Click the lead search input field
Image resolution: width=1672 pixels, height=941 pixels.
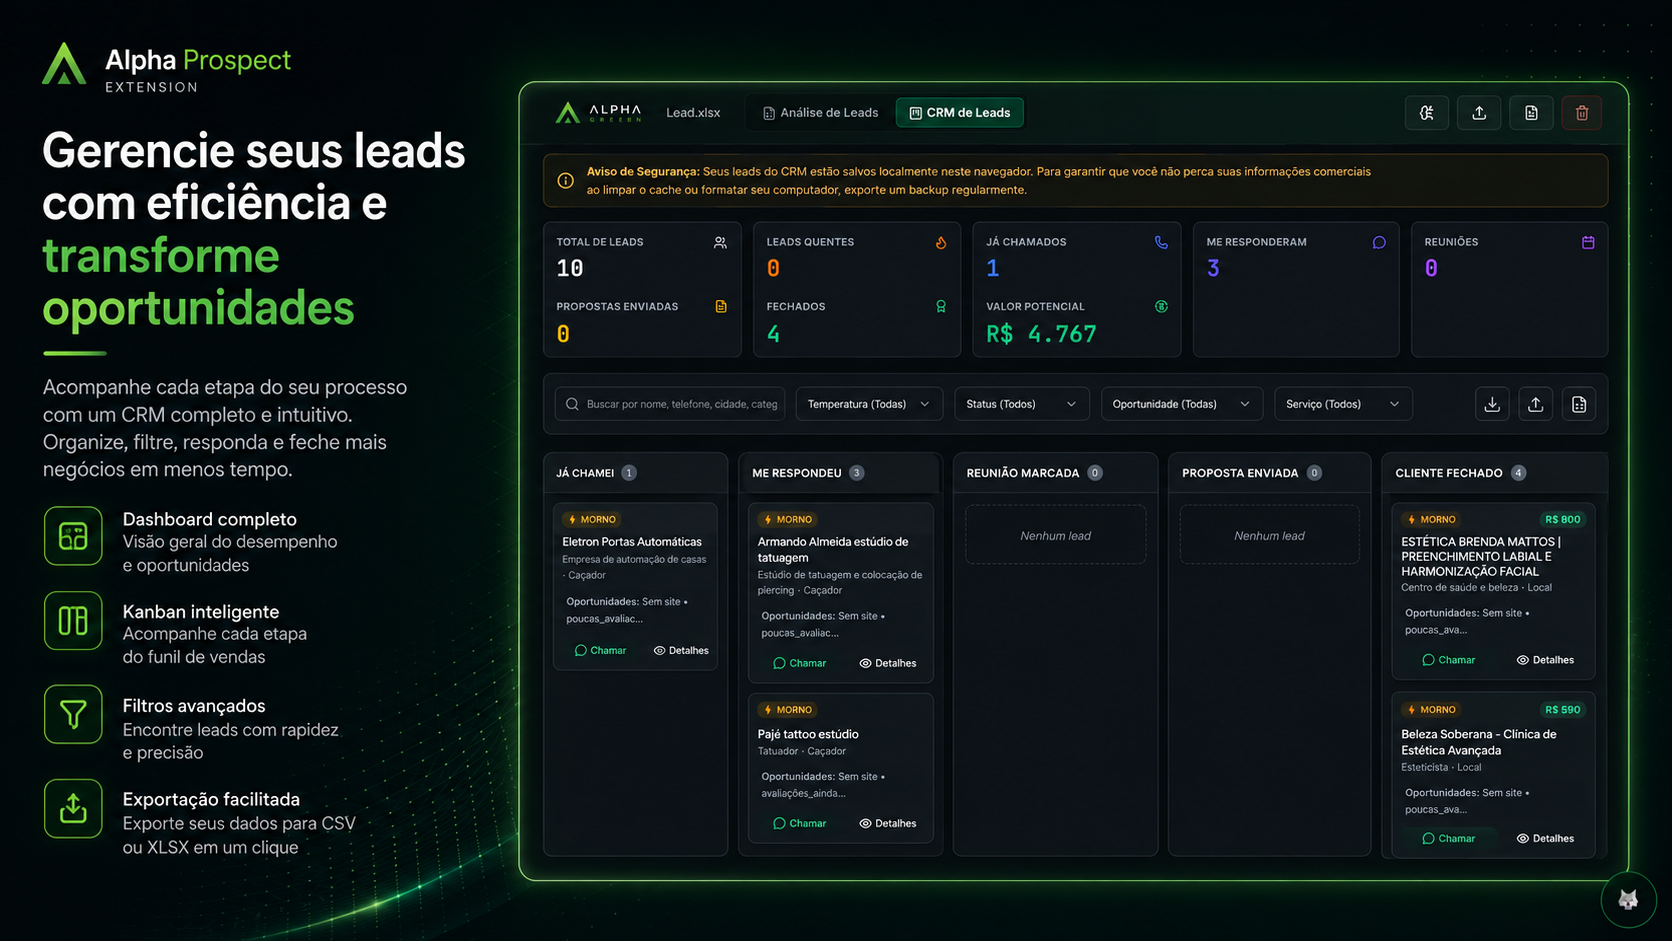670,404
